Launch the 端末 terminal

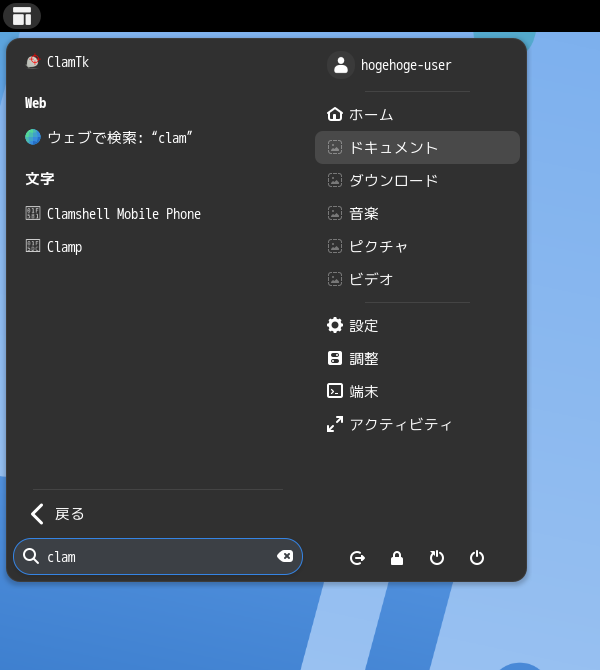(417, 391)
